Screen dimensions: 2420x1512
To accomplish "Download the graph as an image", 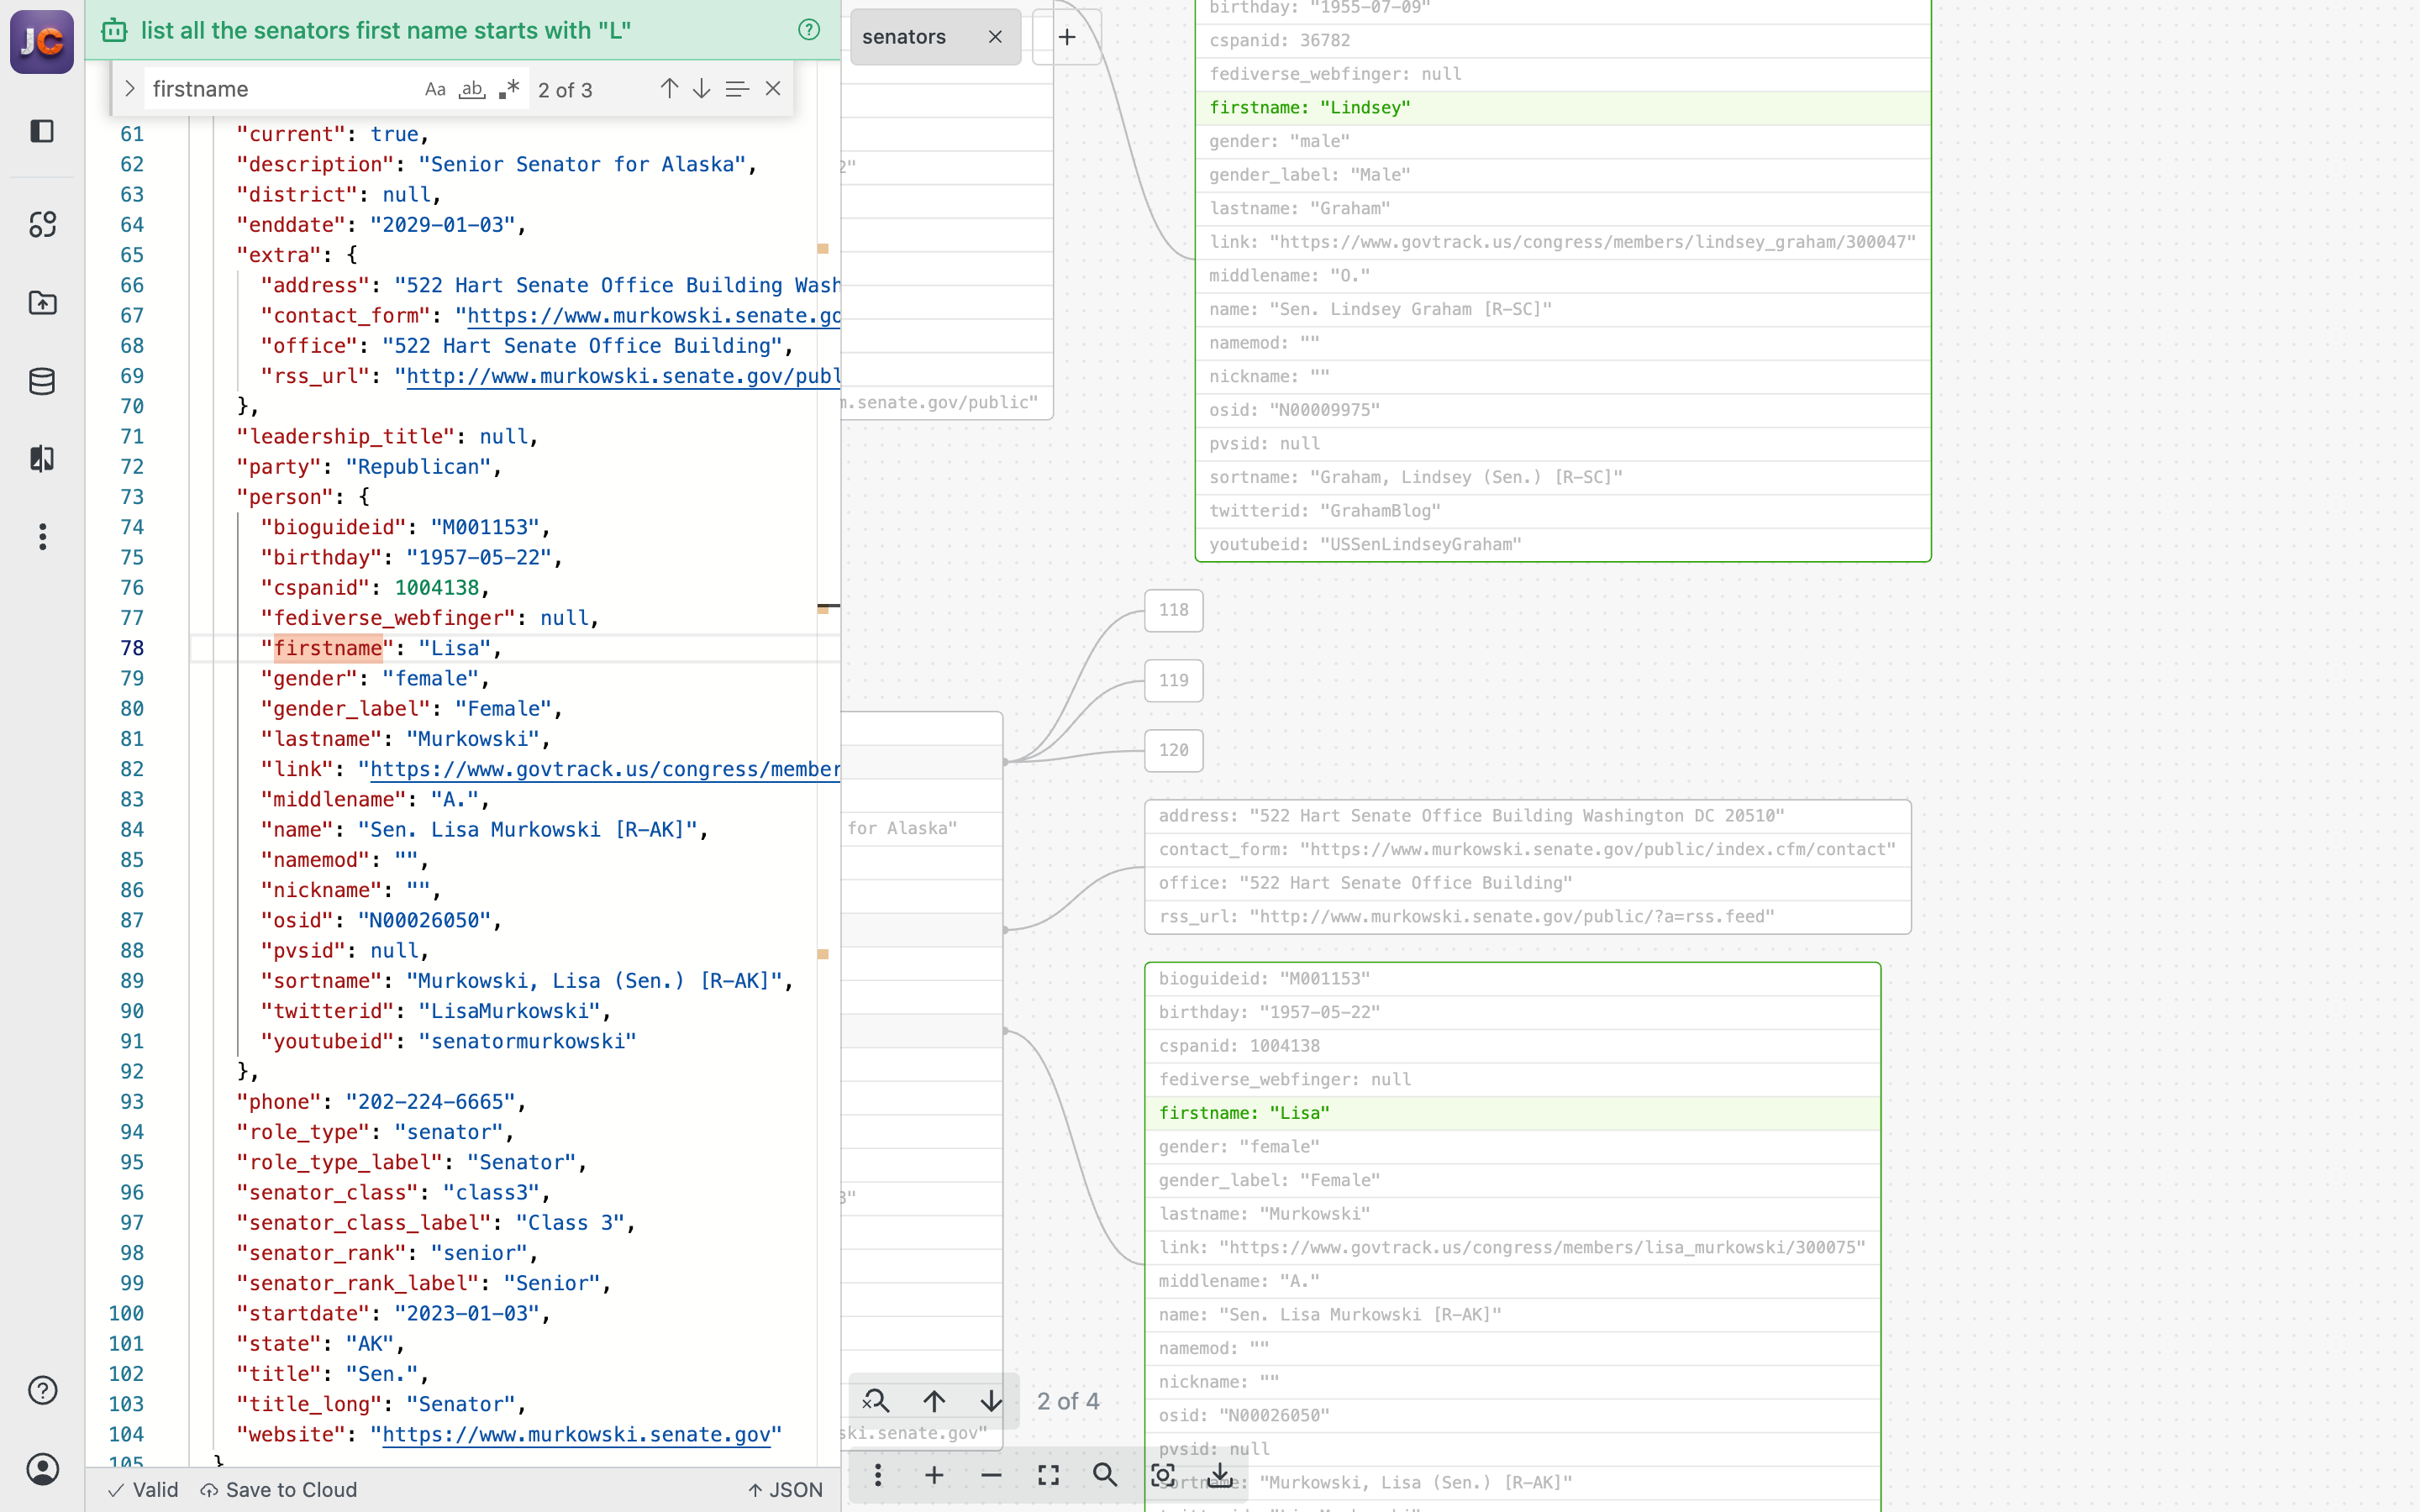I will click(x=1220, y=1475).
